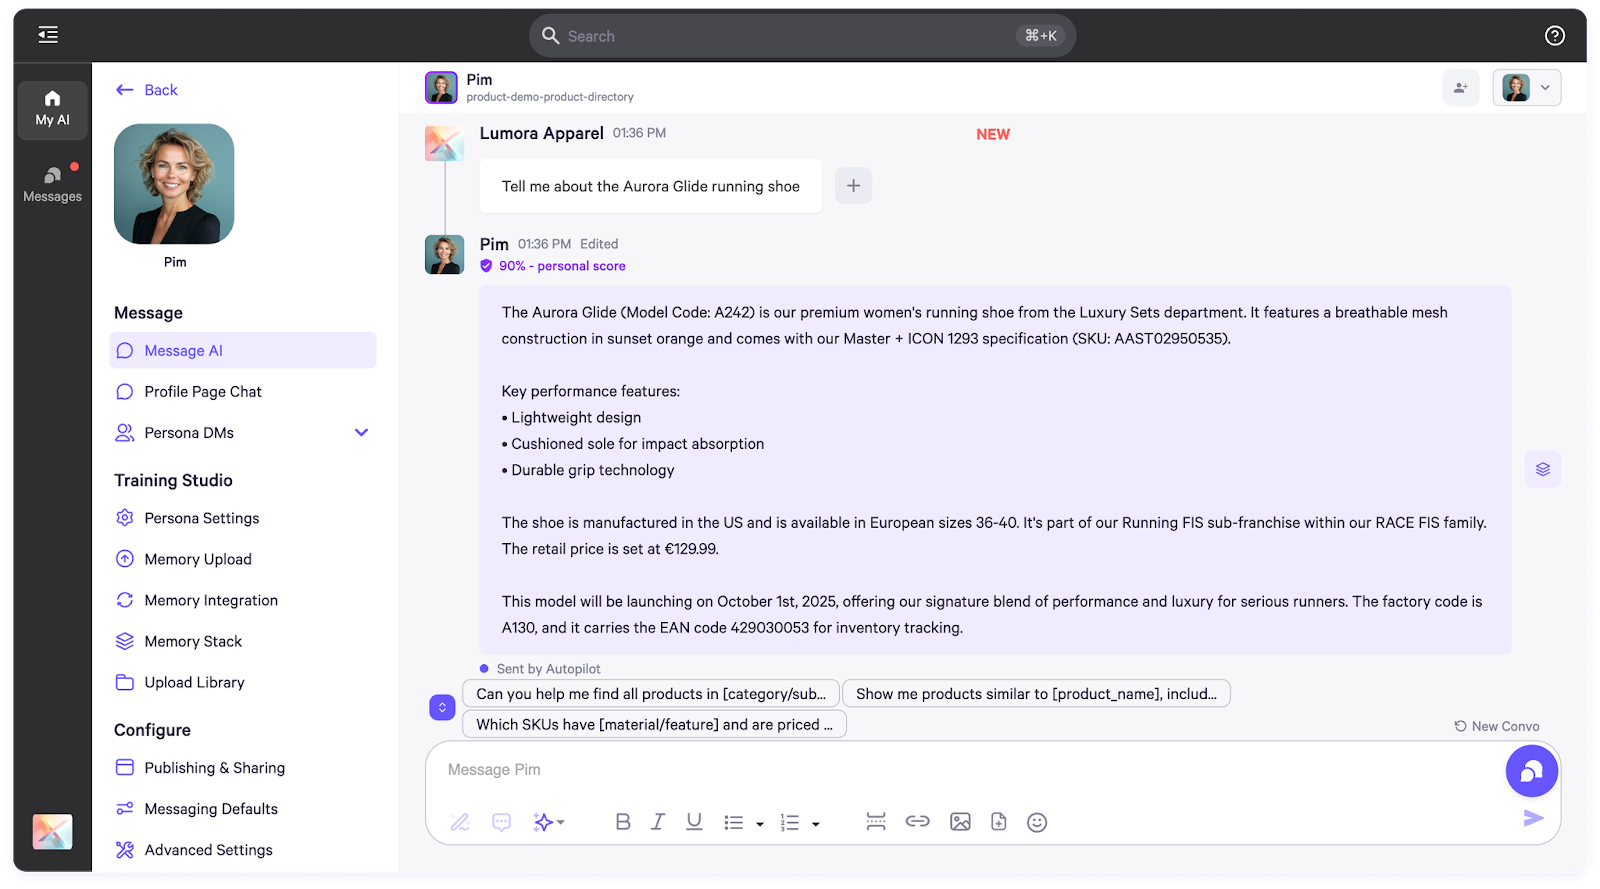Screen dimensions: 1600x889
Task: Toggle bold formatting
Action: click(623, 822)
